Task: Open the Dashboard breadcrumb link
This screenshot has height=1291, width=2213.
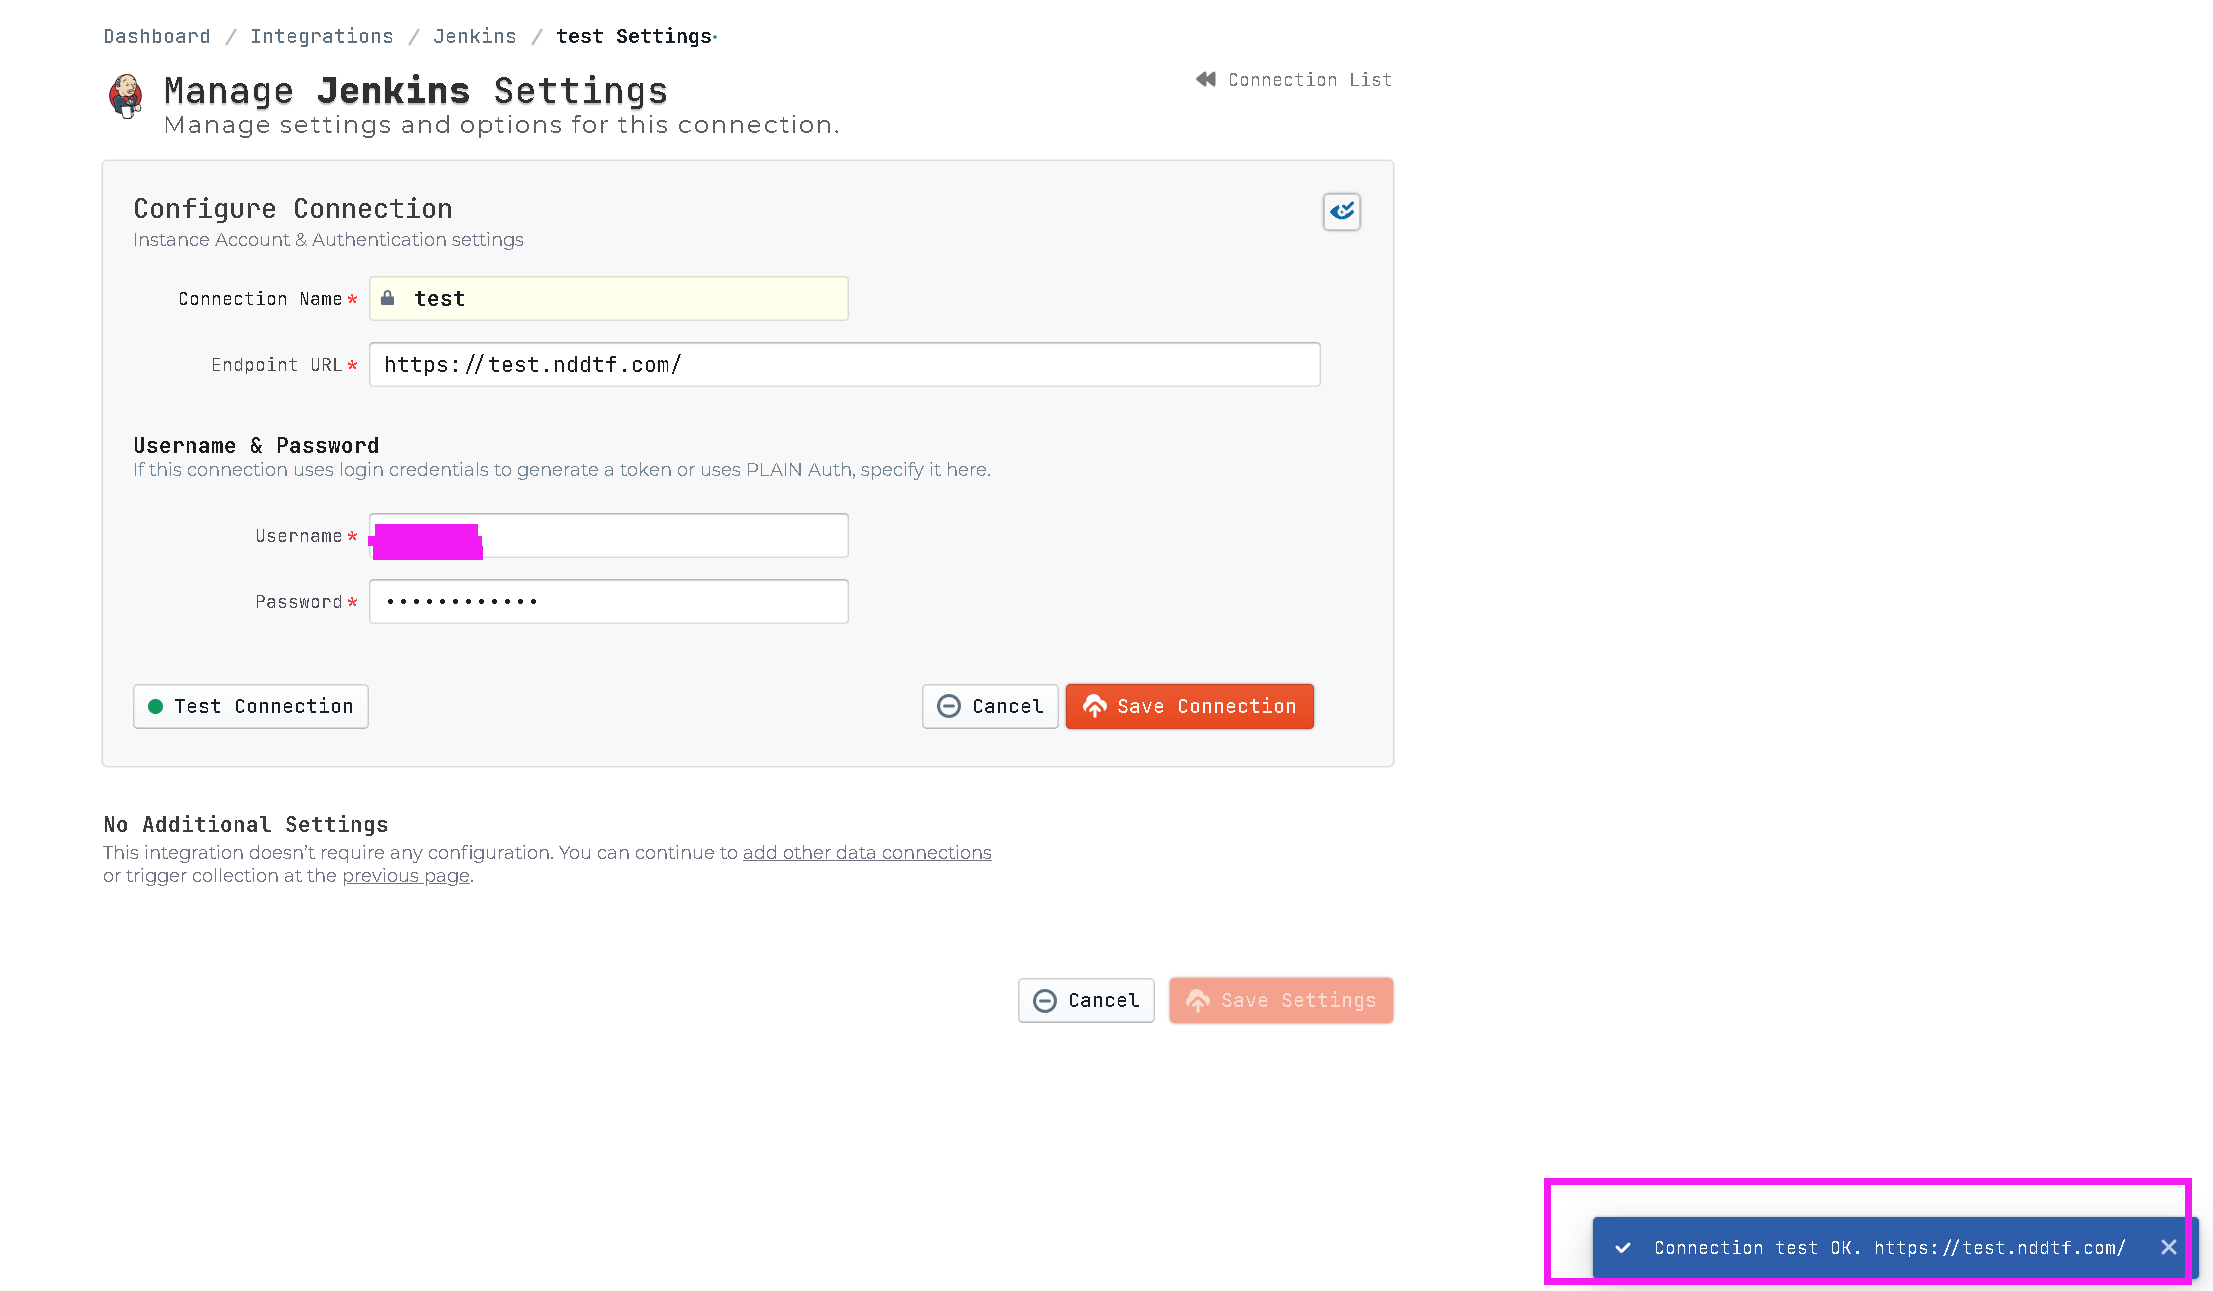Action: pos(157,36)
